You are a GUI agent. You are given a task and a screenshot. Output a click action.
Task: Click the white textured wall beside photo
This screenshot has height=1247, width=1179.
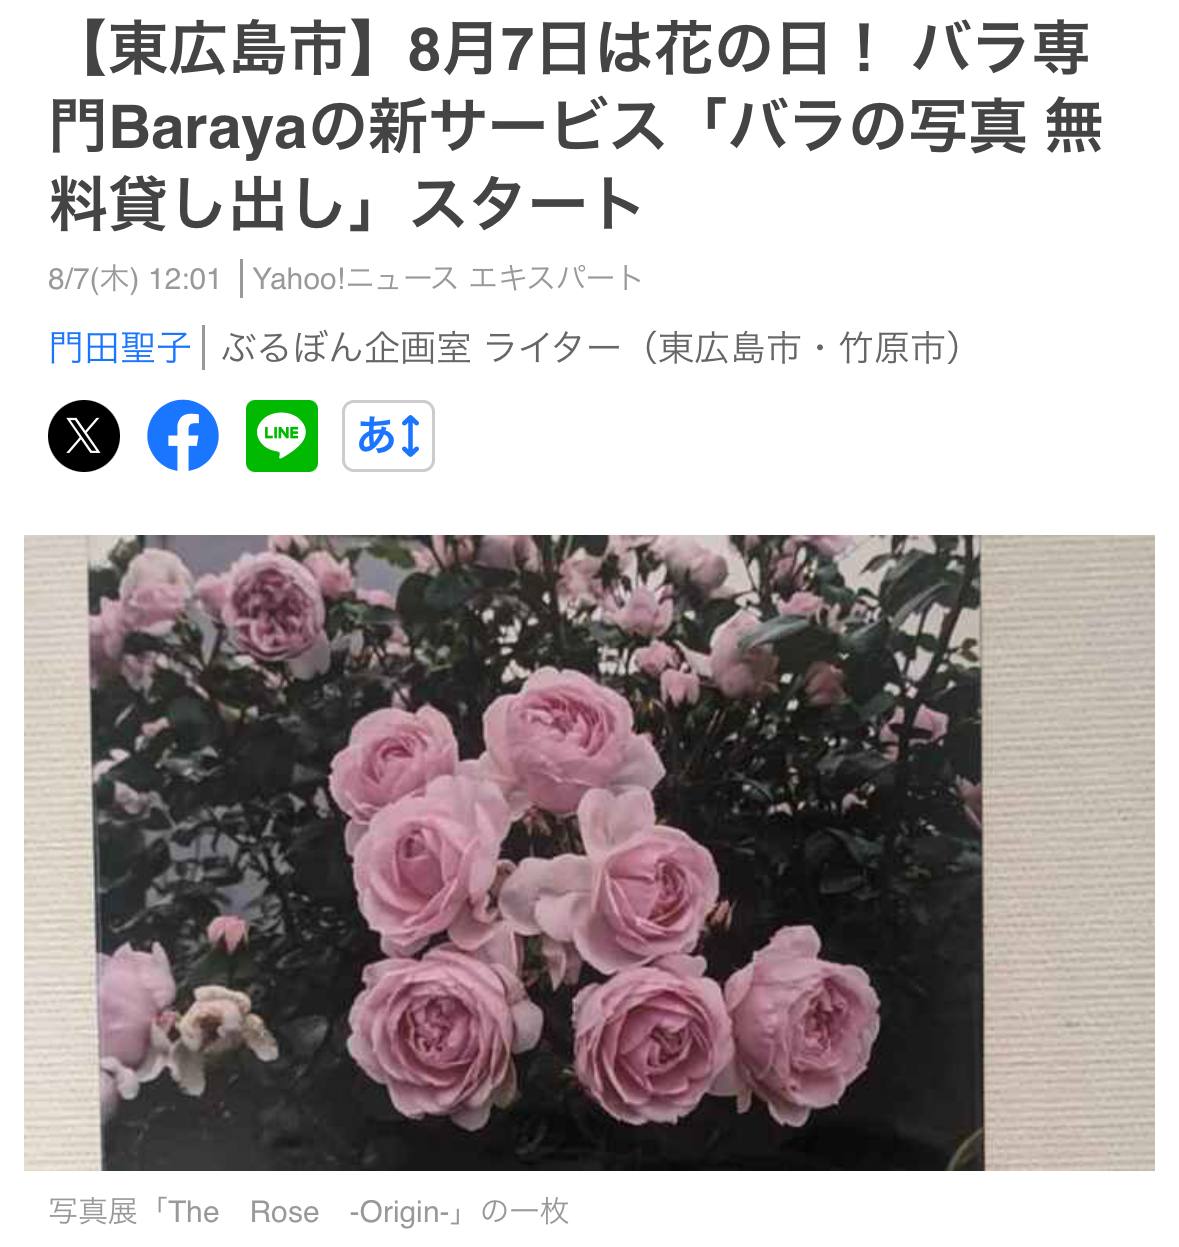(1070, 850)
